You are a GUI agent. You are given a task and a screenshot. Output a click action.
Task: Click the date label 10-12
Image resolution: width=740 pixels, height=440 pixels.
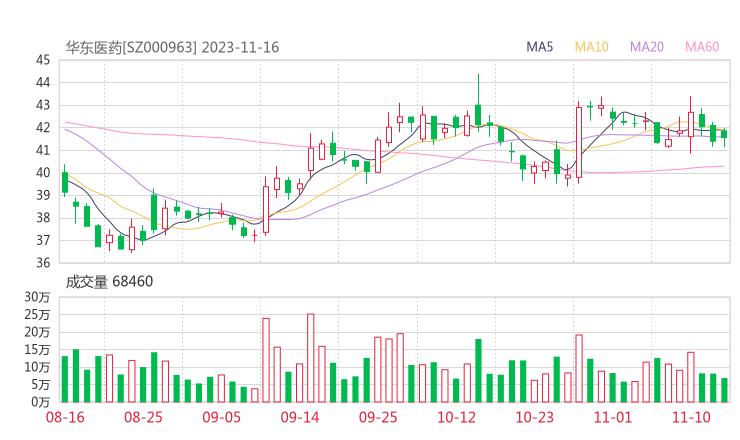[456, 417]
